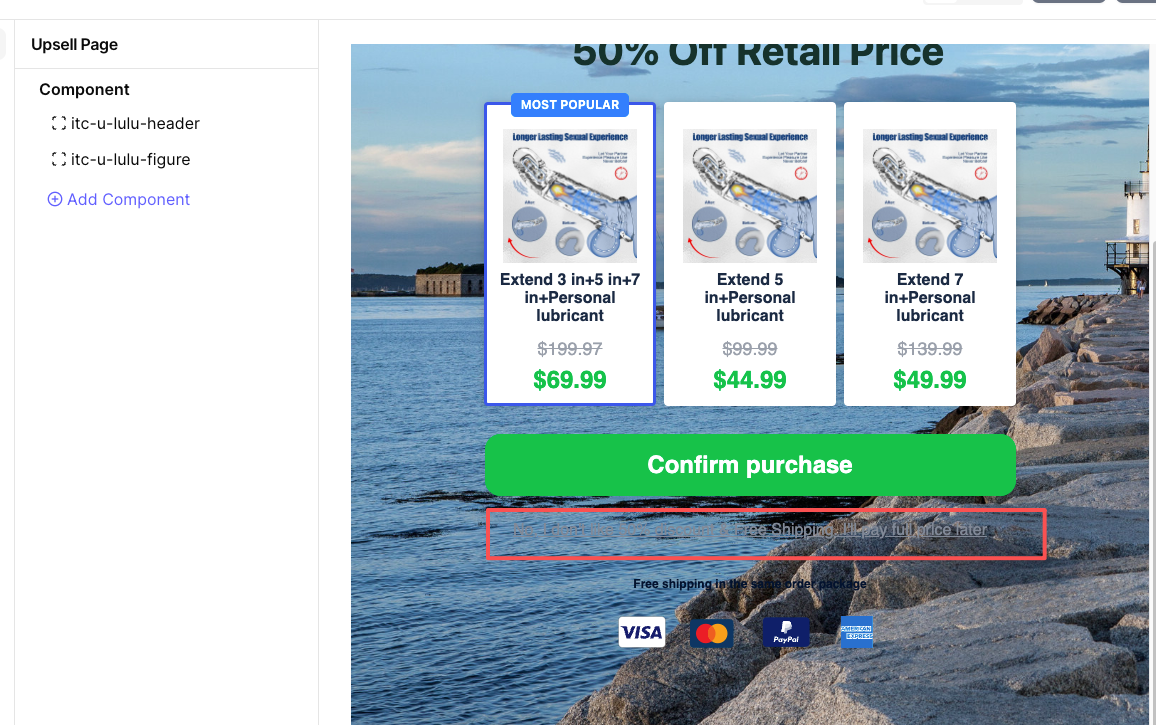Click the itc-u-lulu-figure component icon
1156x725 pixels.
(58, 159)
